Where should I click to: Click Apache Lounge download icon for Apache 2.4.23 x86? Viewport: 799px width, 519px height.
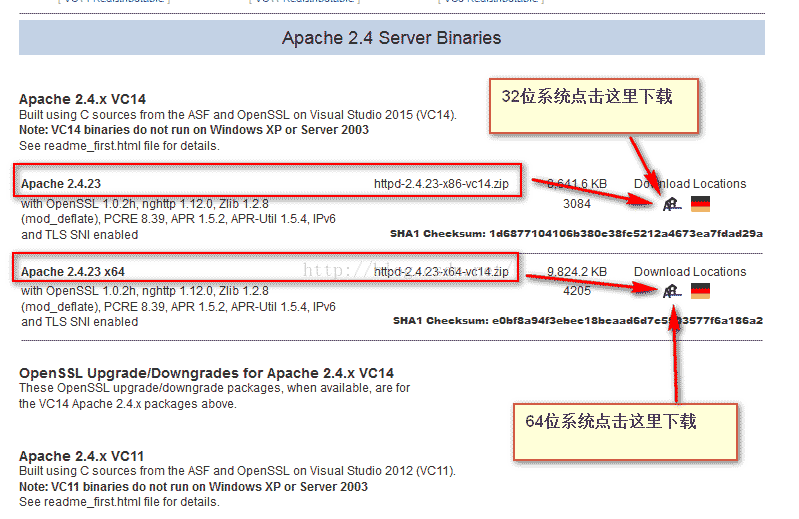coord(672,204)
